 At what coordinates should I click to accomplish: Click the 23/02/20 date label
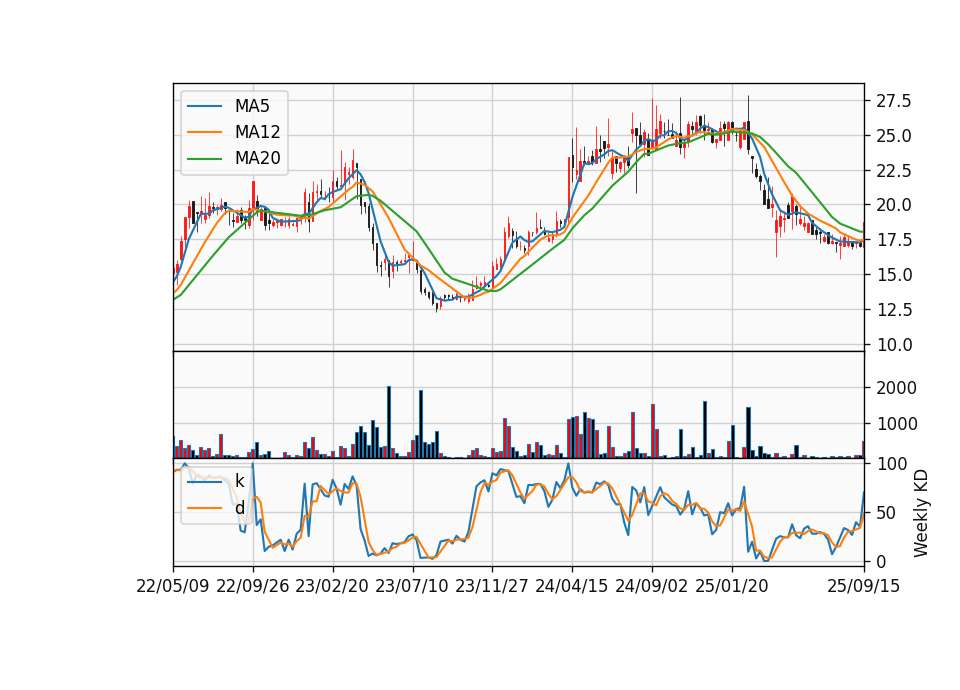click(x=332, y=587)
